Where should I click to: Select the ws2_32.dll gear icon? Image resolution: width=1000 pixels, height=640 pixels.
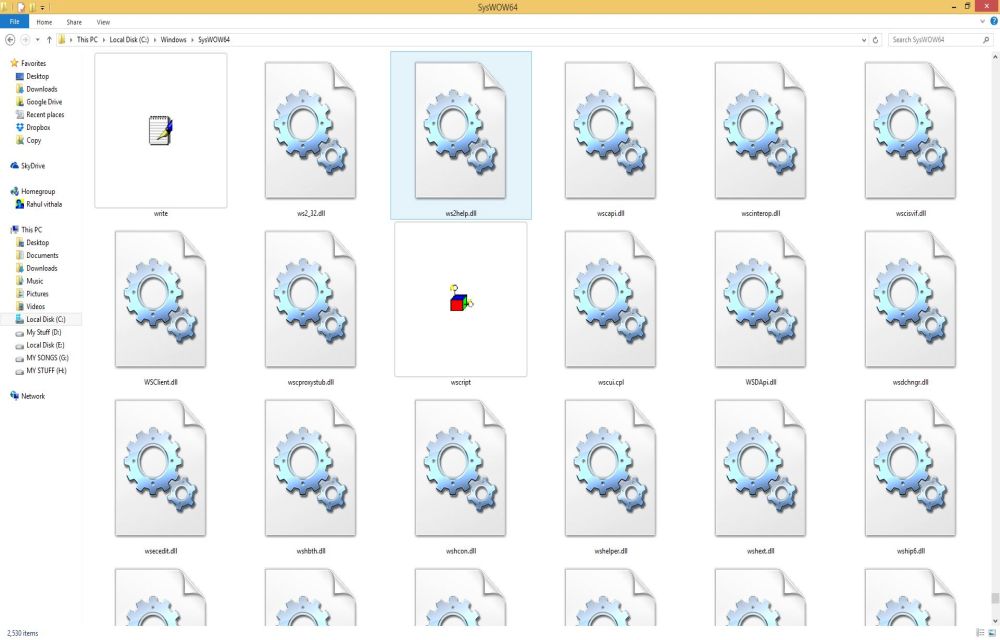click(x=310, y=130)
